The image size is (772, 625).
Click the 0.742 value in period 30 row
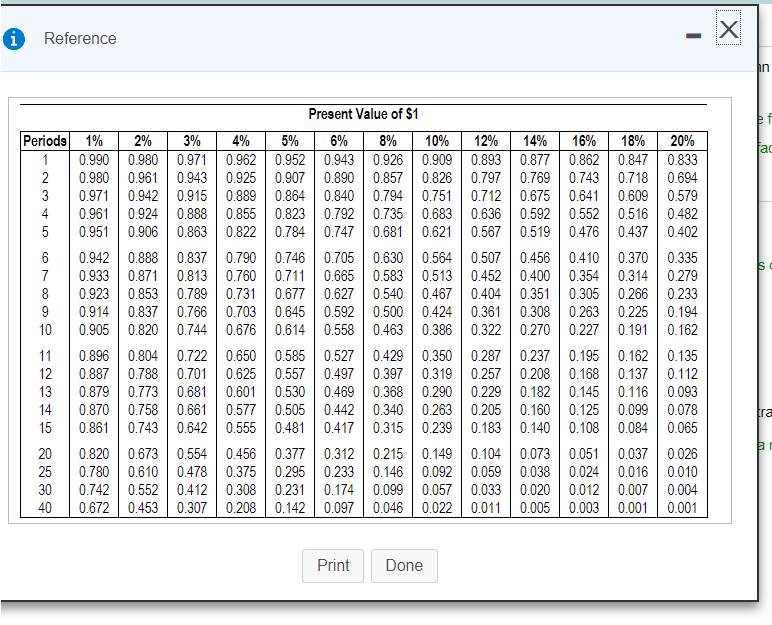[94, 490]
